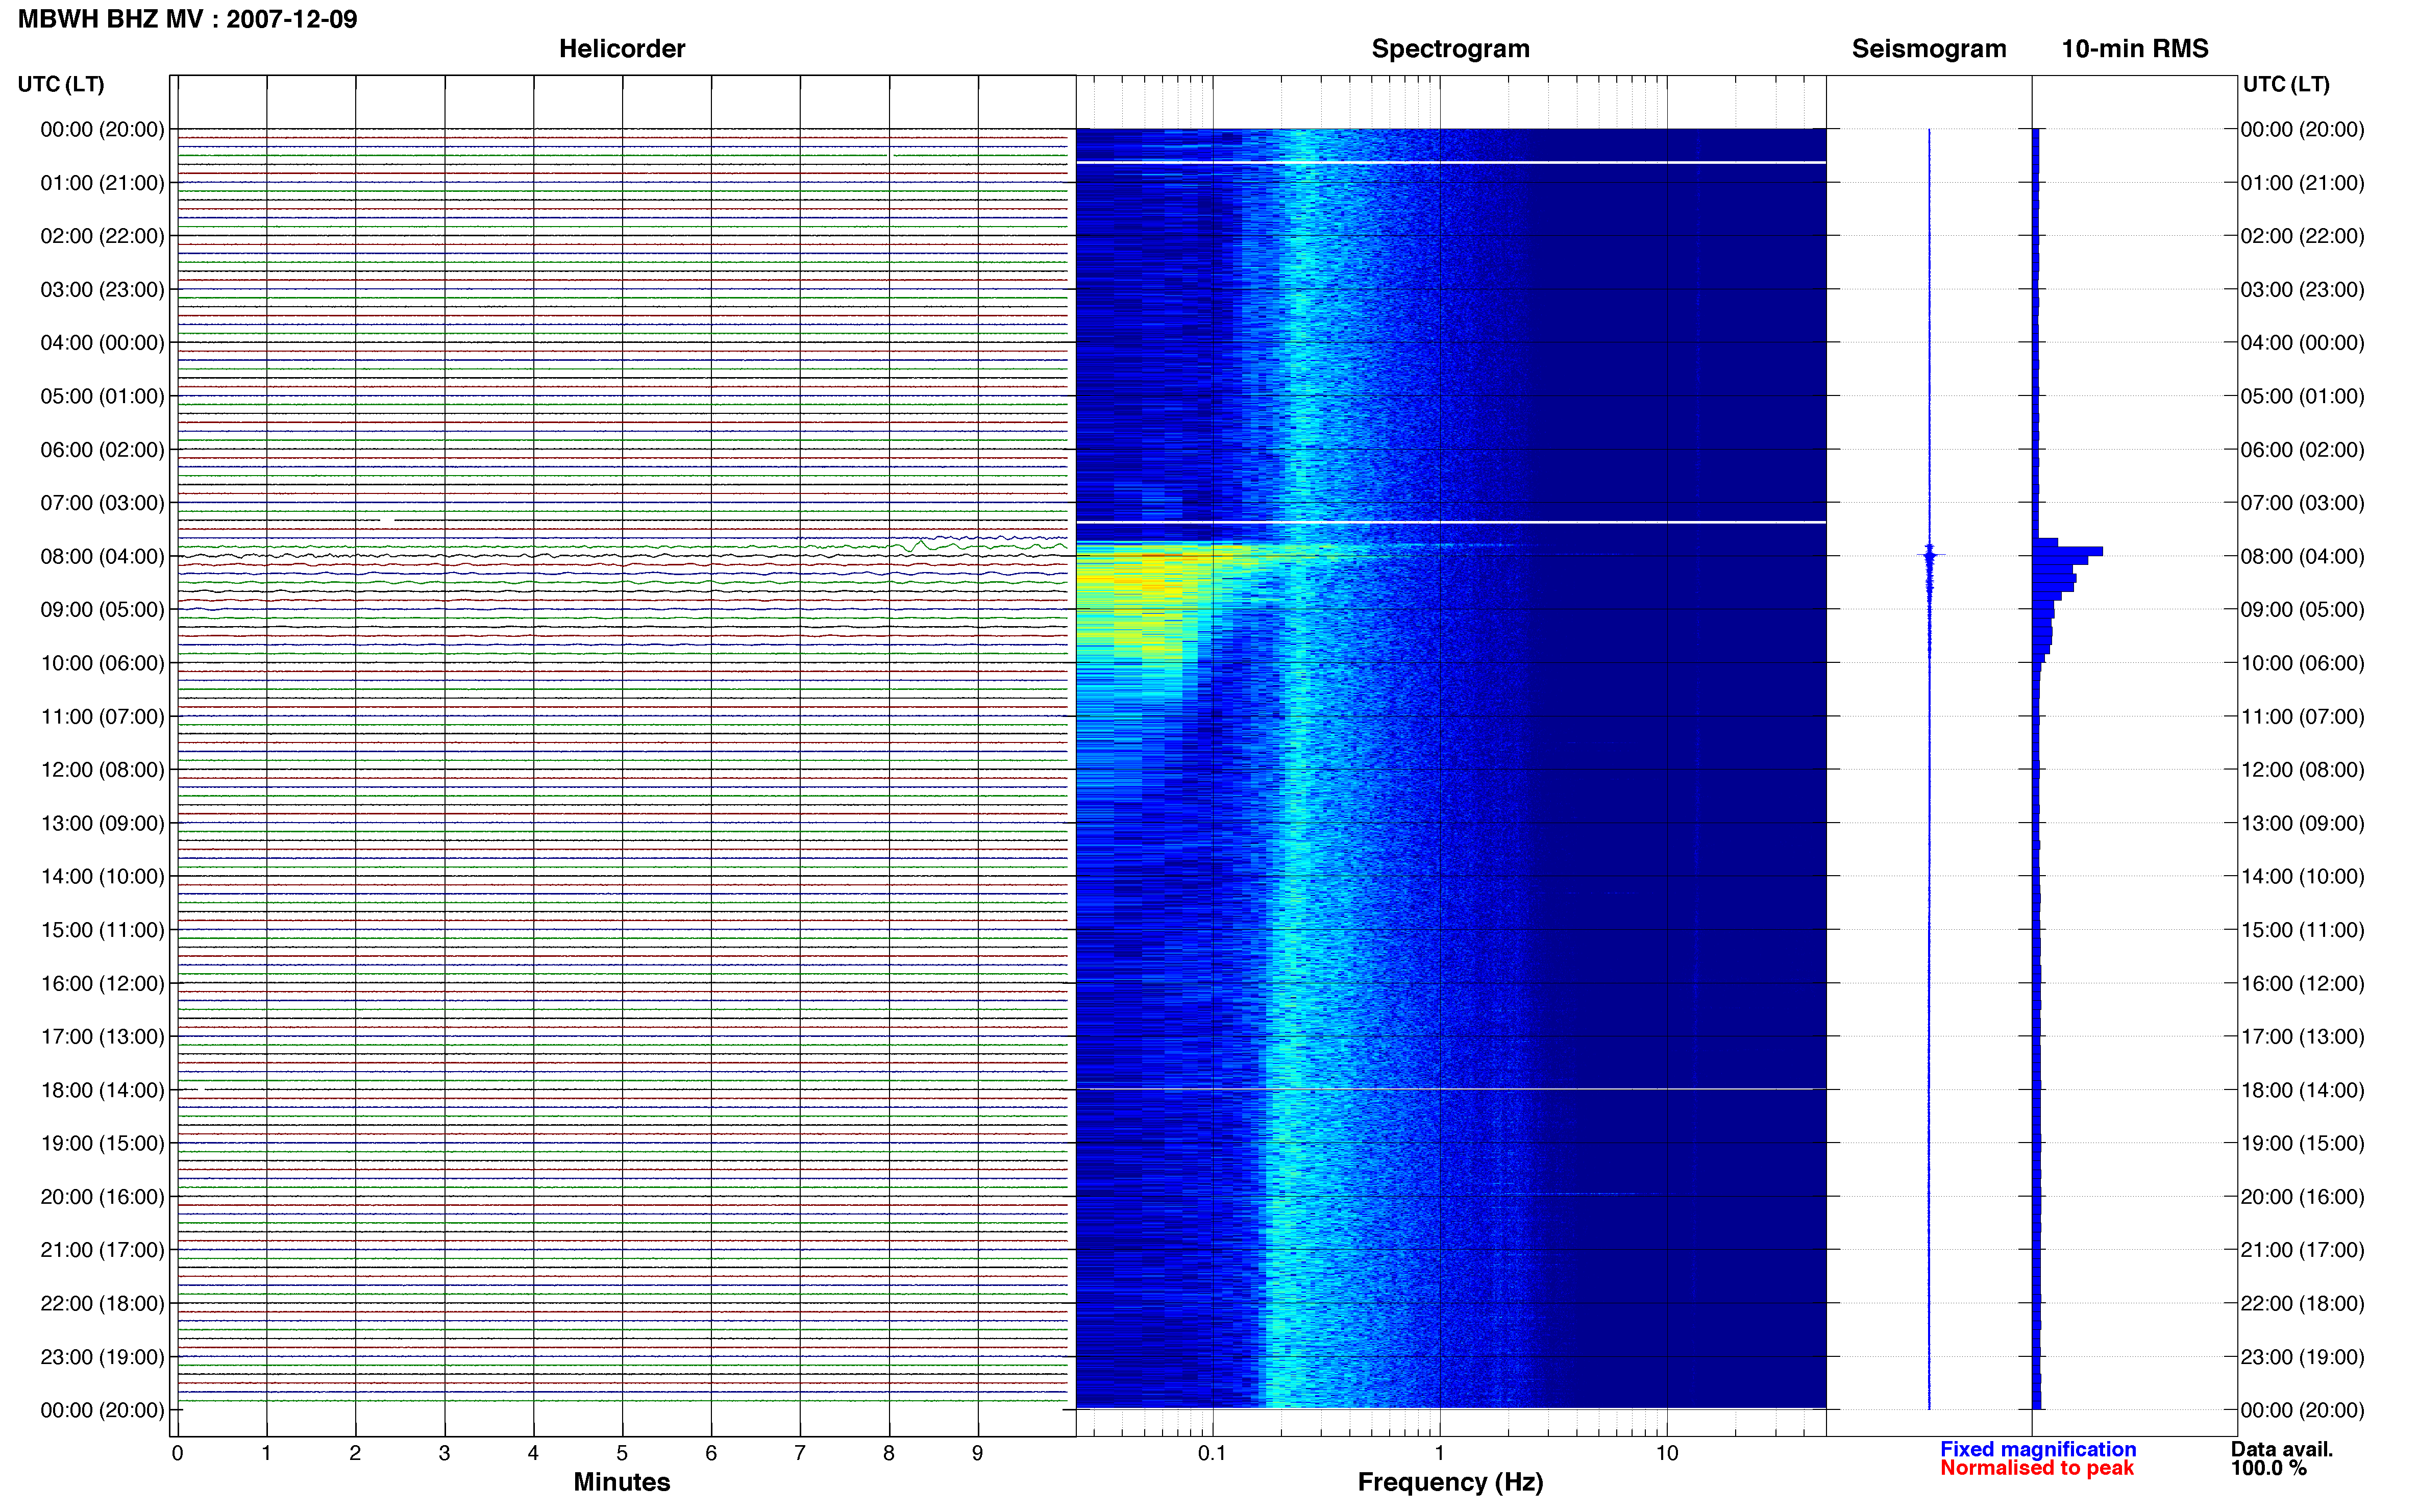
Task: Click the right '15:00 (11:00)' time label
Action: coord(2302,930)
